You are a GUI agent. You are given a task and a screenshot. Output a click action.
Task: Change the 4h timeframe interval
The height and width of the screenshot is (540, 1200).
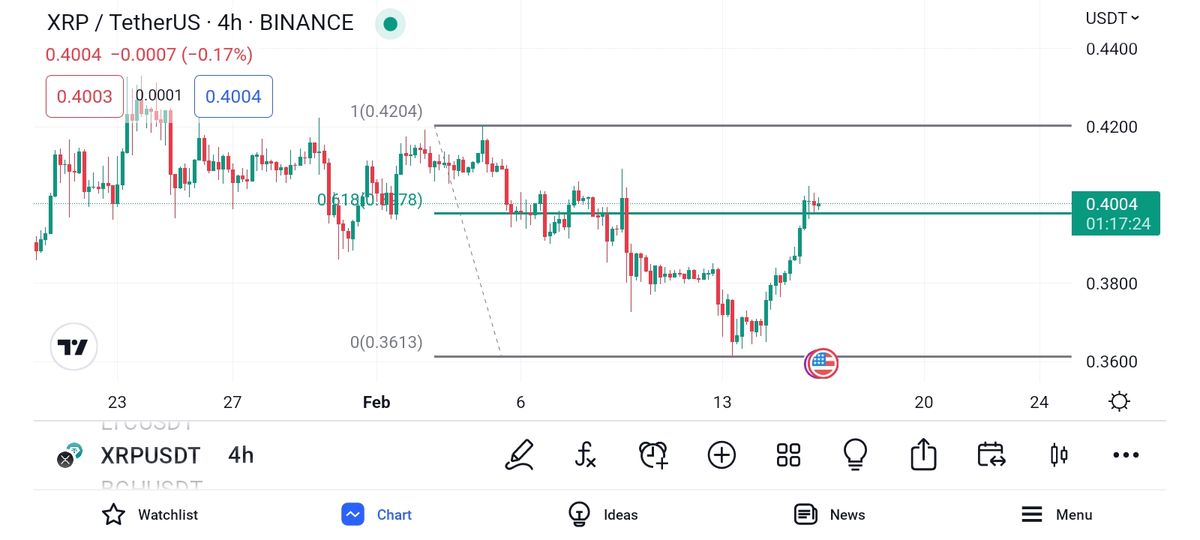pyautogui.click(x=241, y=456)
